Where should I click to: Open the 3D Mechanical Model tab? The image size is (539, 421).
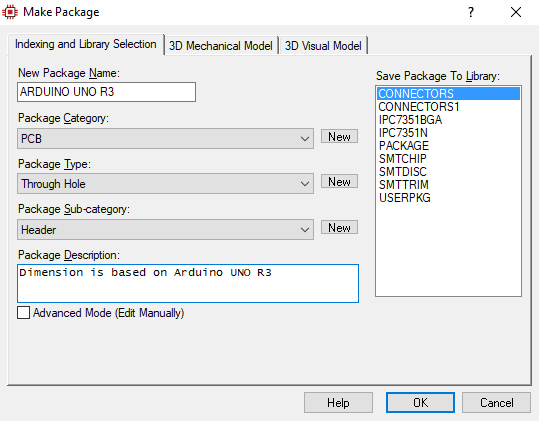[x=221, y=46]
